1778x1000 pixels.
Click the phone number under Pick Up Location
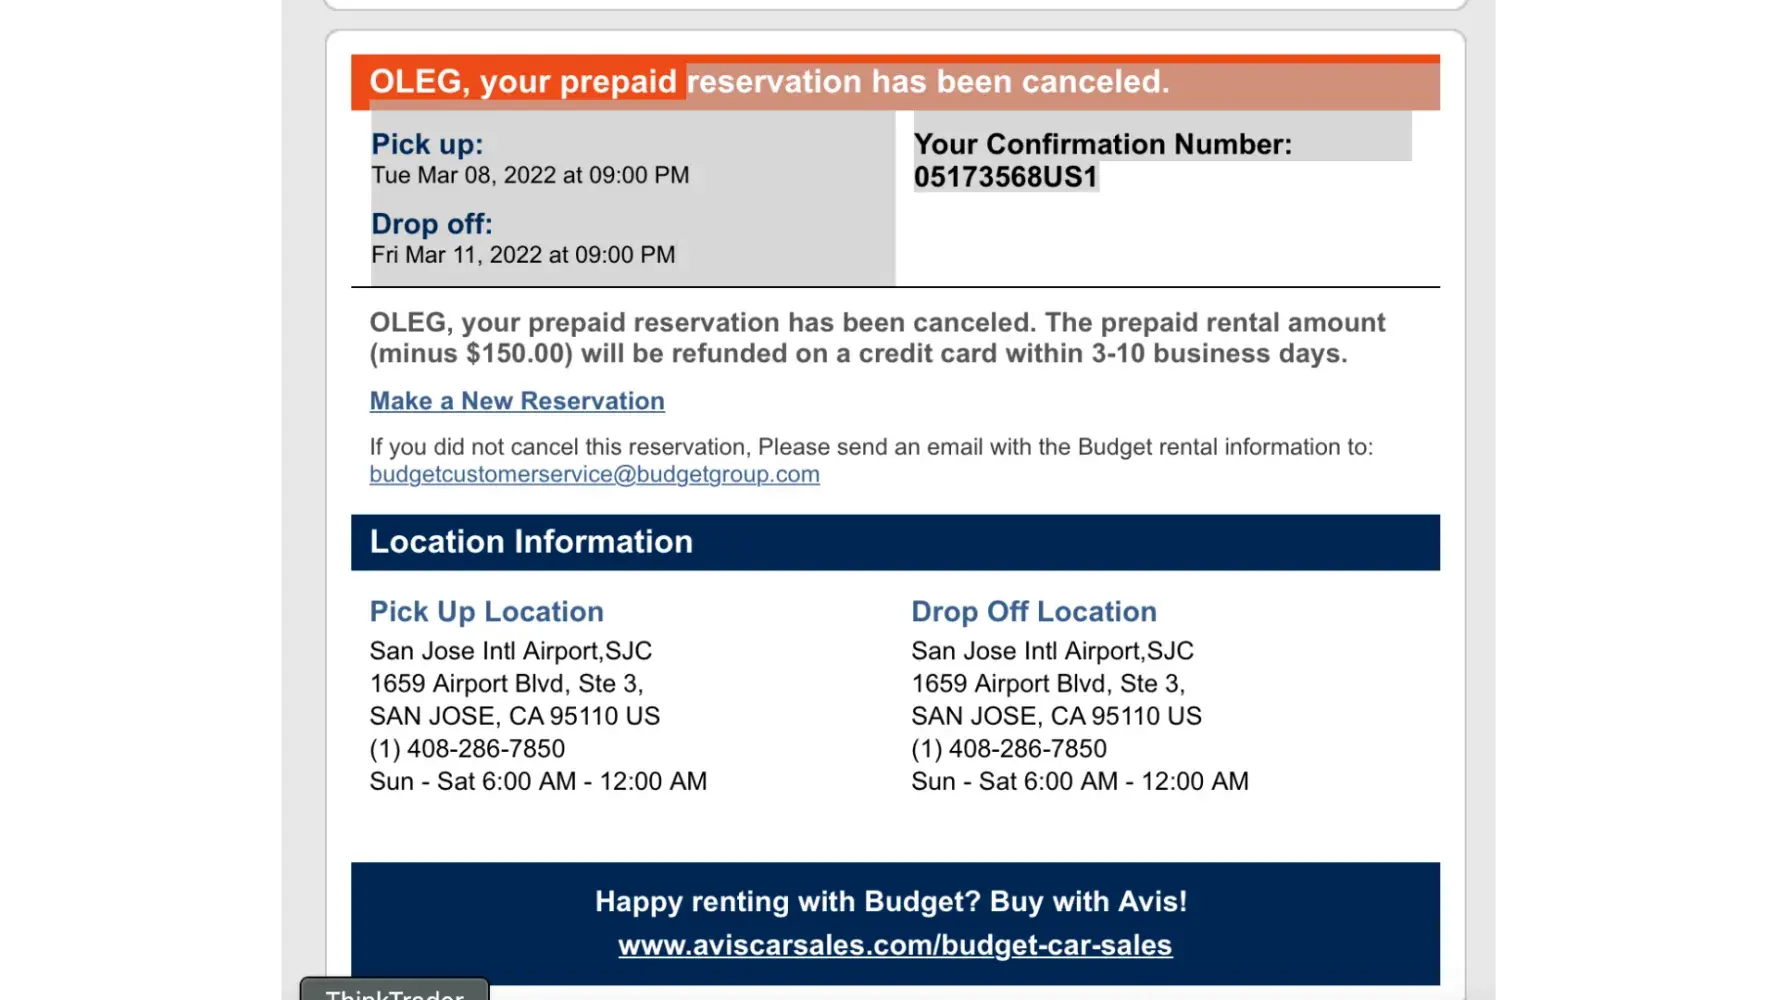point(467,748)
